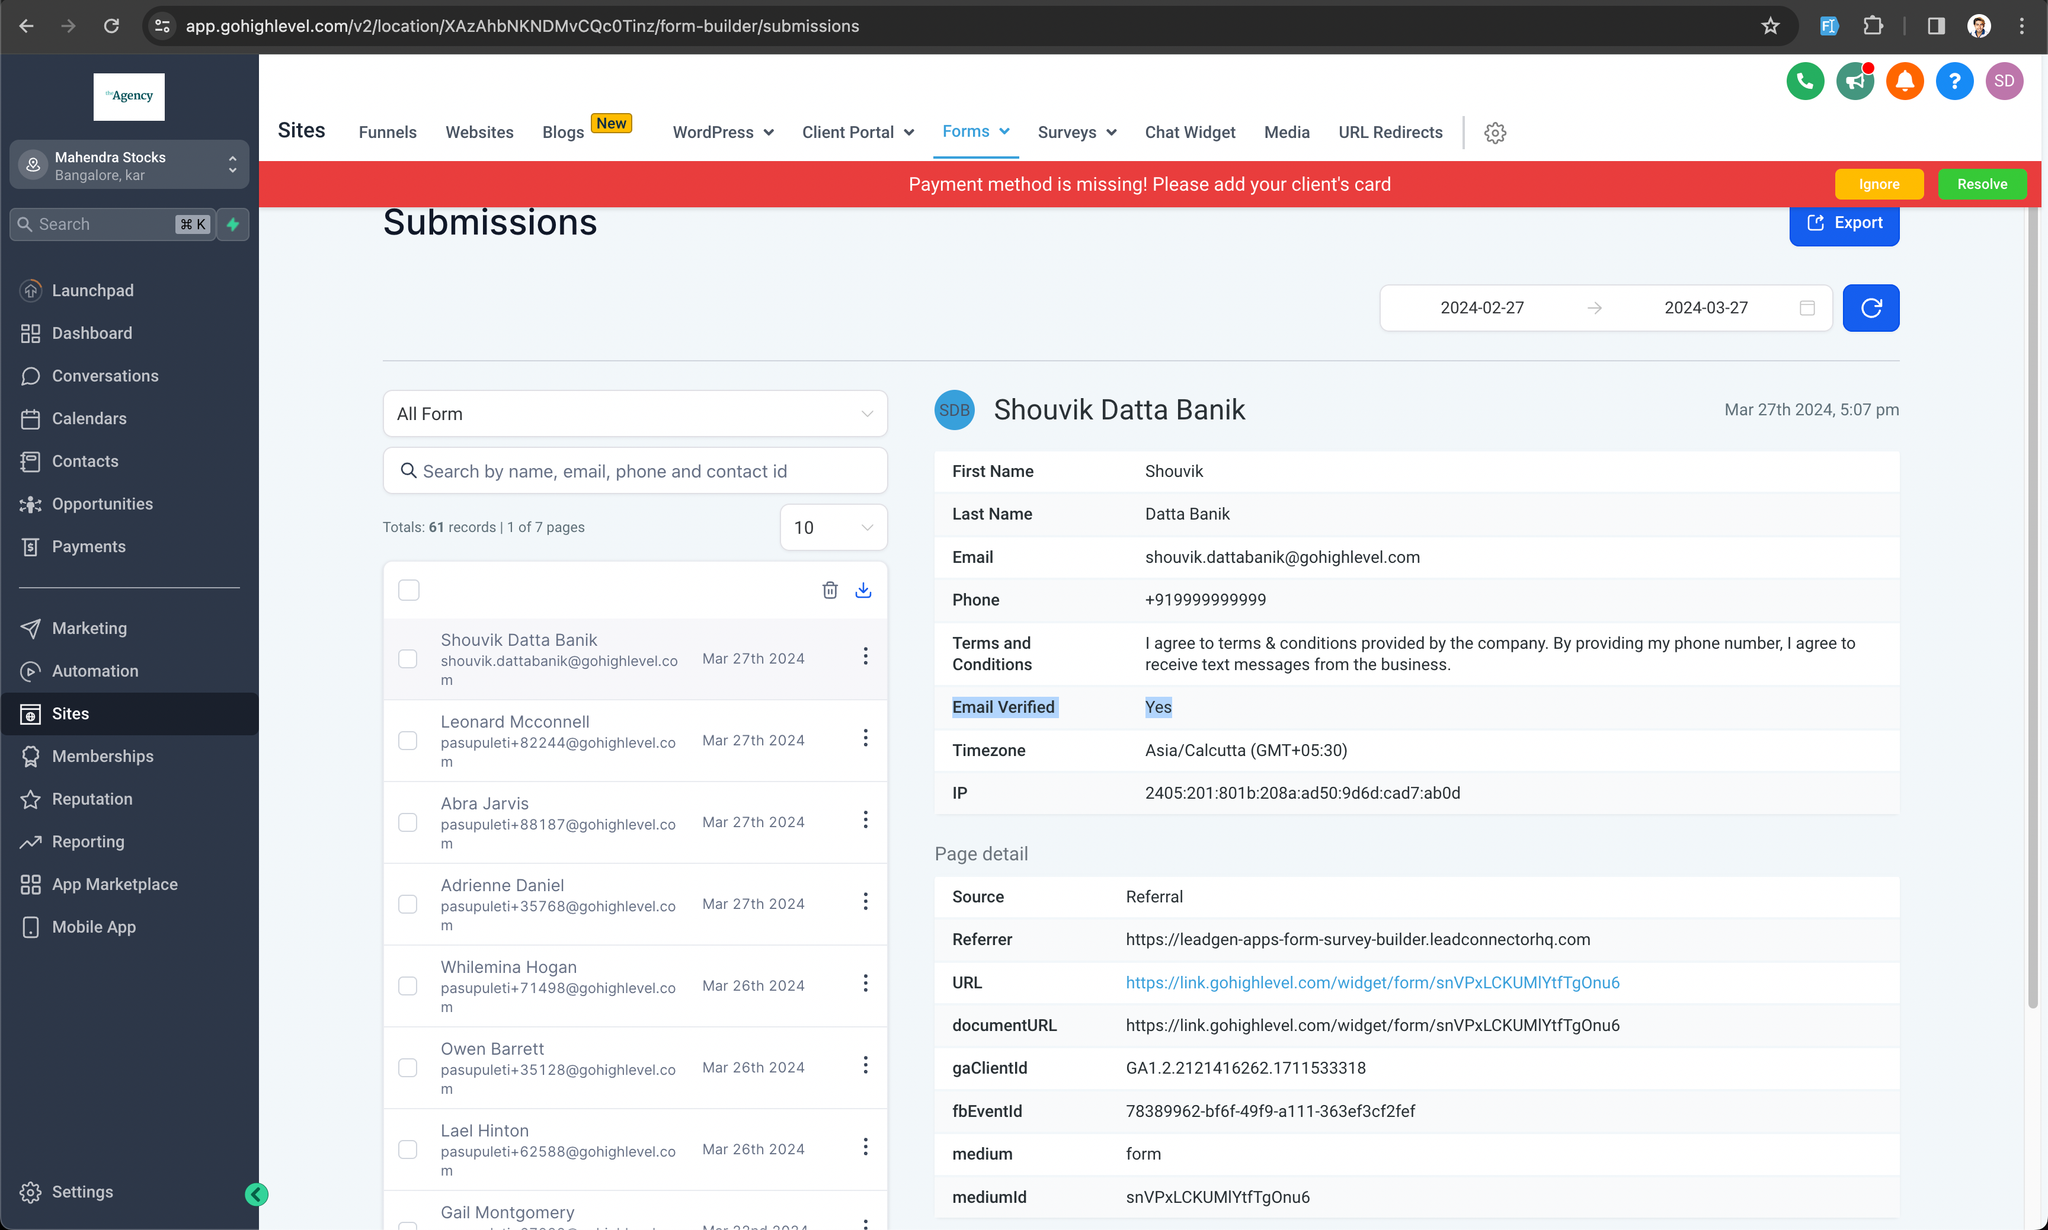Check the Leonard Mcconnell submission
The height and width of the screenshot is (1230, 2048).
pyautogui.click(x=408, y=741)
